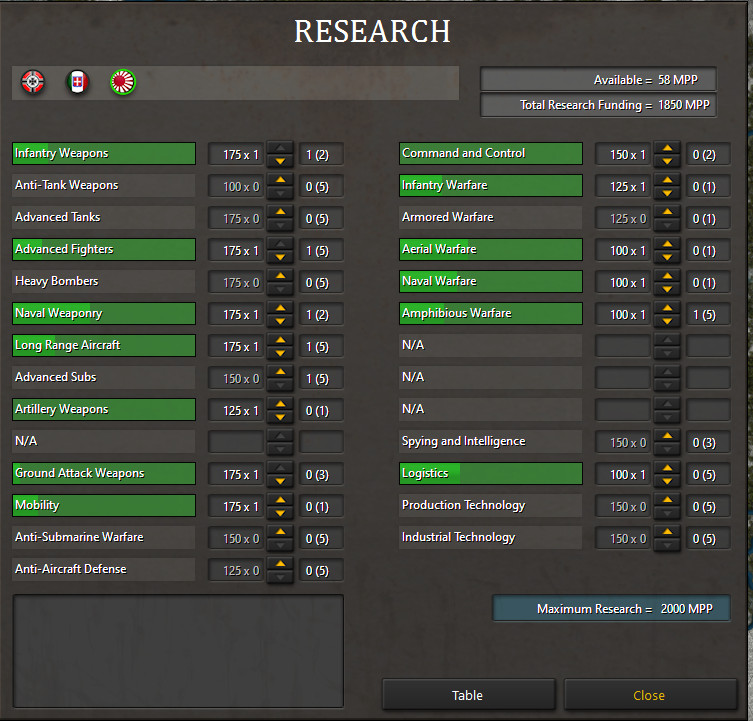Decrease Logistics research investment

pos(667,481)
